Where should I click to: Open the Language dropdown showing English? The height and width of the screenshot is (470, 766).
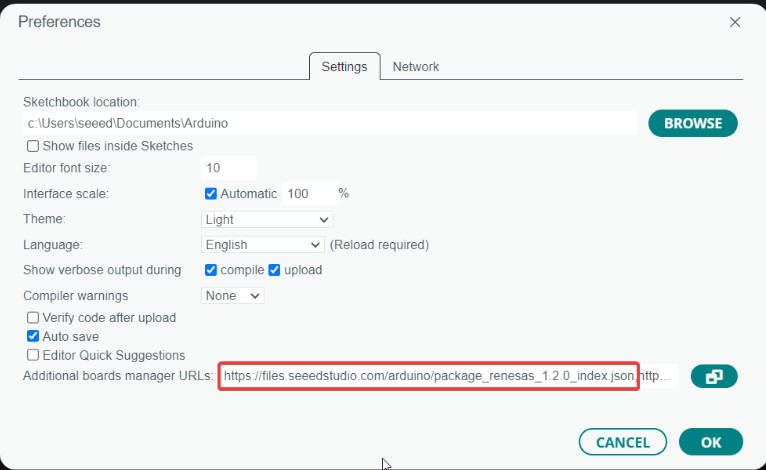pos(262,245)
